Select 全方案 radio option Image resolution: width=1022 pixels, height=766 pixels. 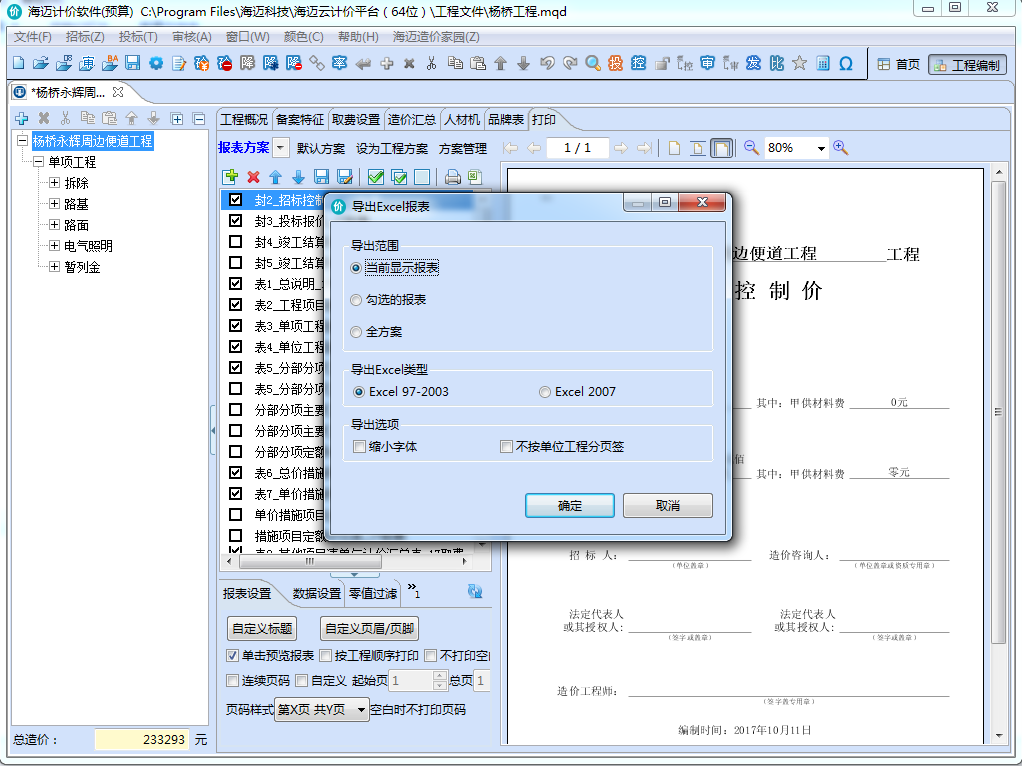356,332
